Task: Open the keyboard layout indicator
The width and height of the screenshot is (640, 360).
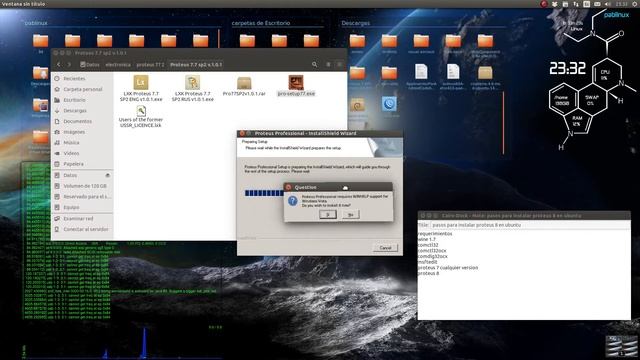Action: pos(587,4)
